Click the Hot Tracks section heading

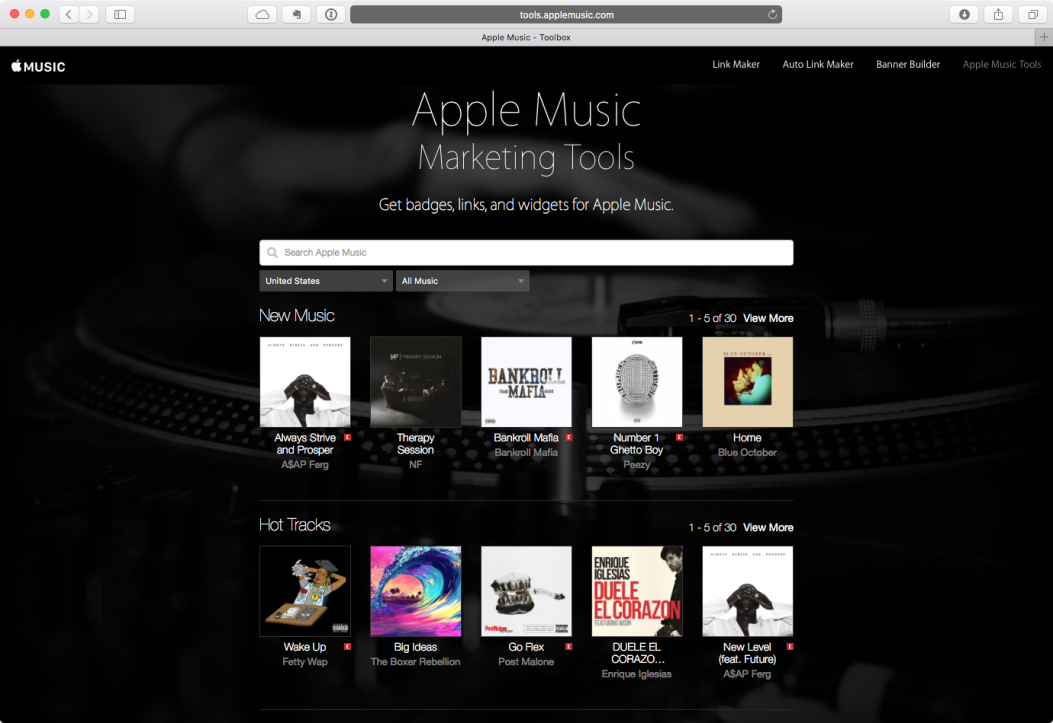[x=294, y=525]
